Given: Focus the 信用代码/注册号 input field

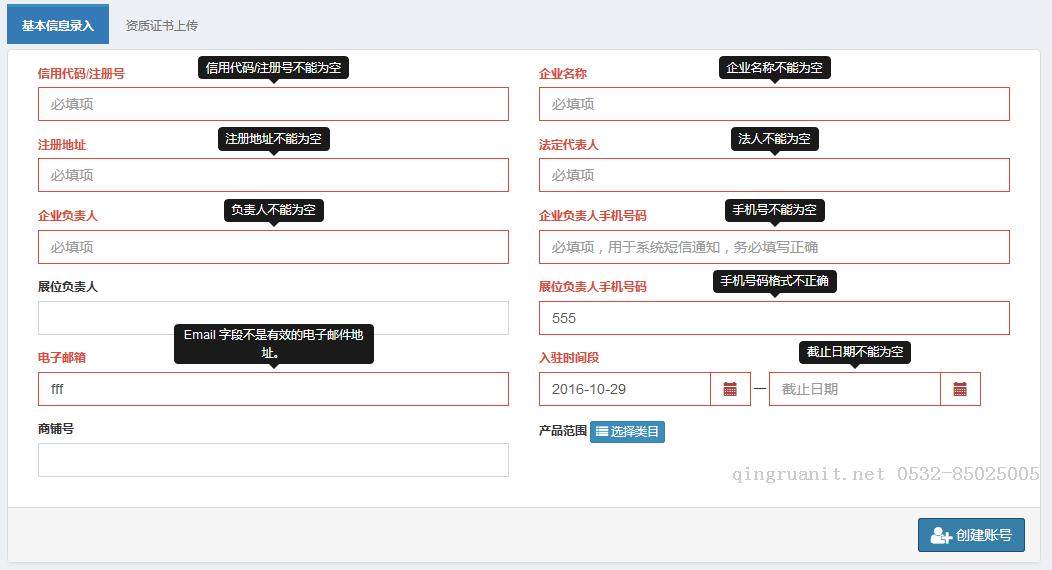Looking at the screenshot, I should (273, 104).
